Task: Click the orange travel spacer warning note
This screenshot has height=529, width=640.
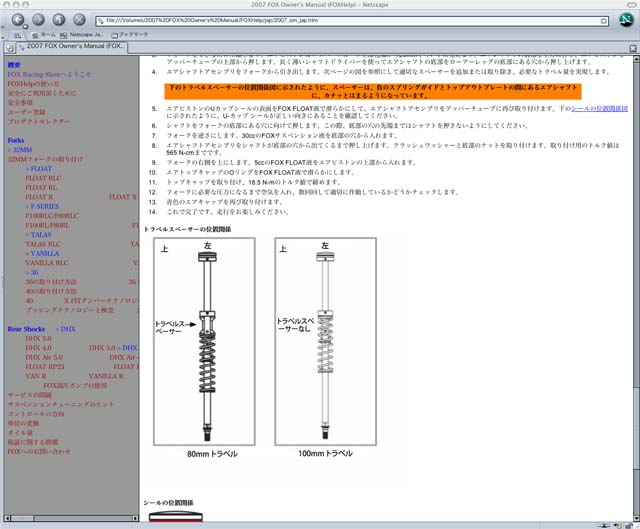Action: (373, 91)
